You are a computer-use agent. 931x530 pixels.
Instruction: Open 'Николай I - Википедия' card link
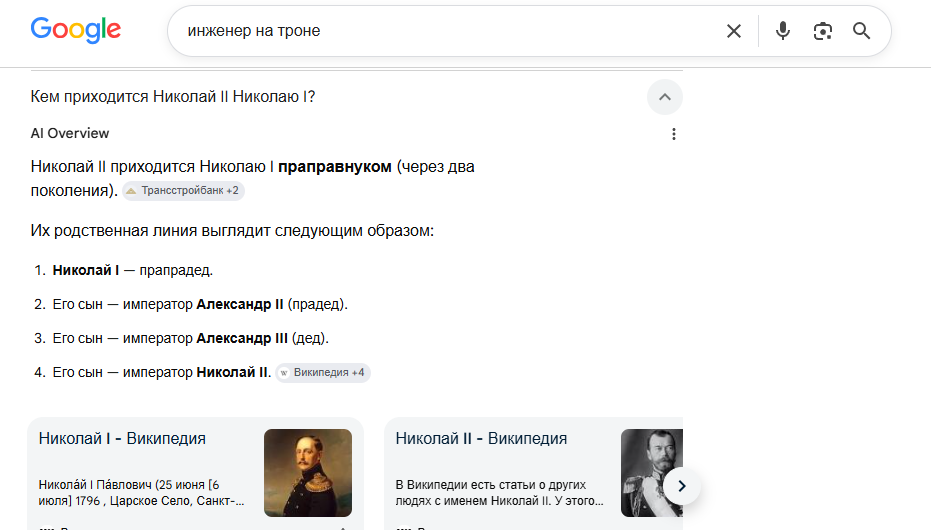point(122,438)
